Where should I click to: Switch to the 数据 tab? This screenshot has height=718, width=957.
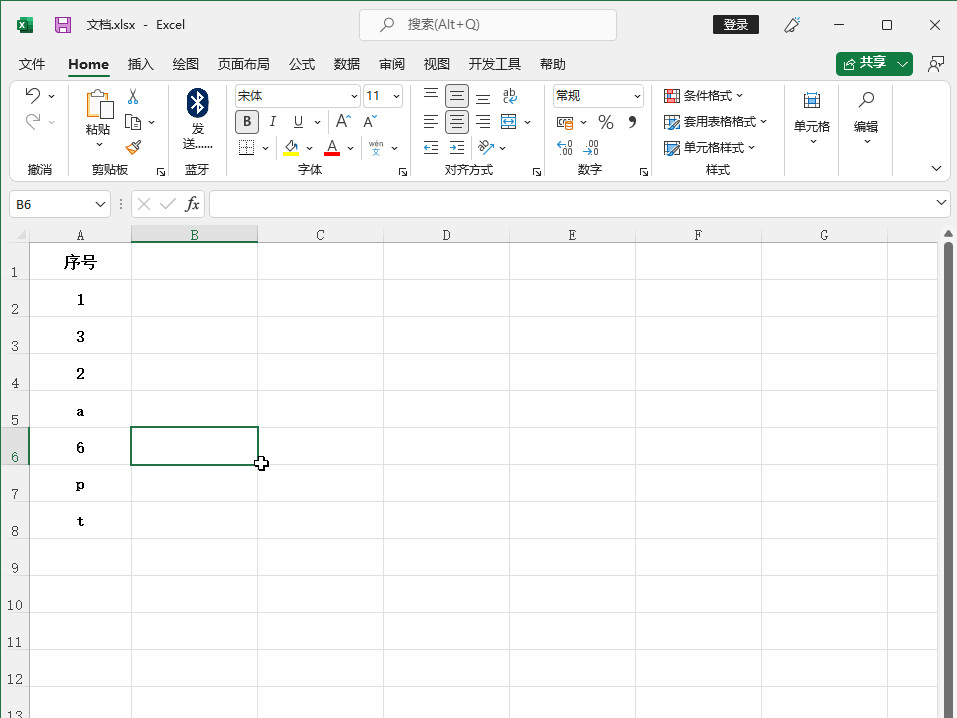pyautogui.click(x=347, y=64)
